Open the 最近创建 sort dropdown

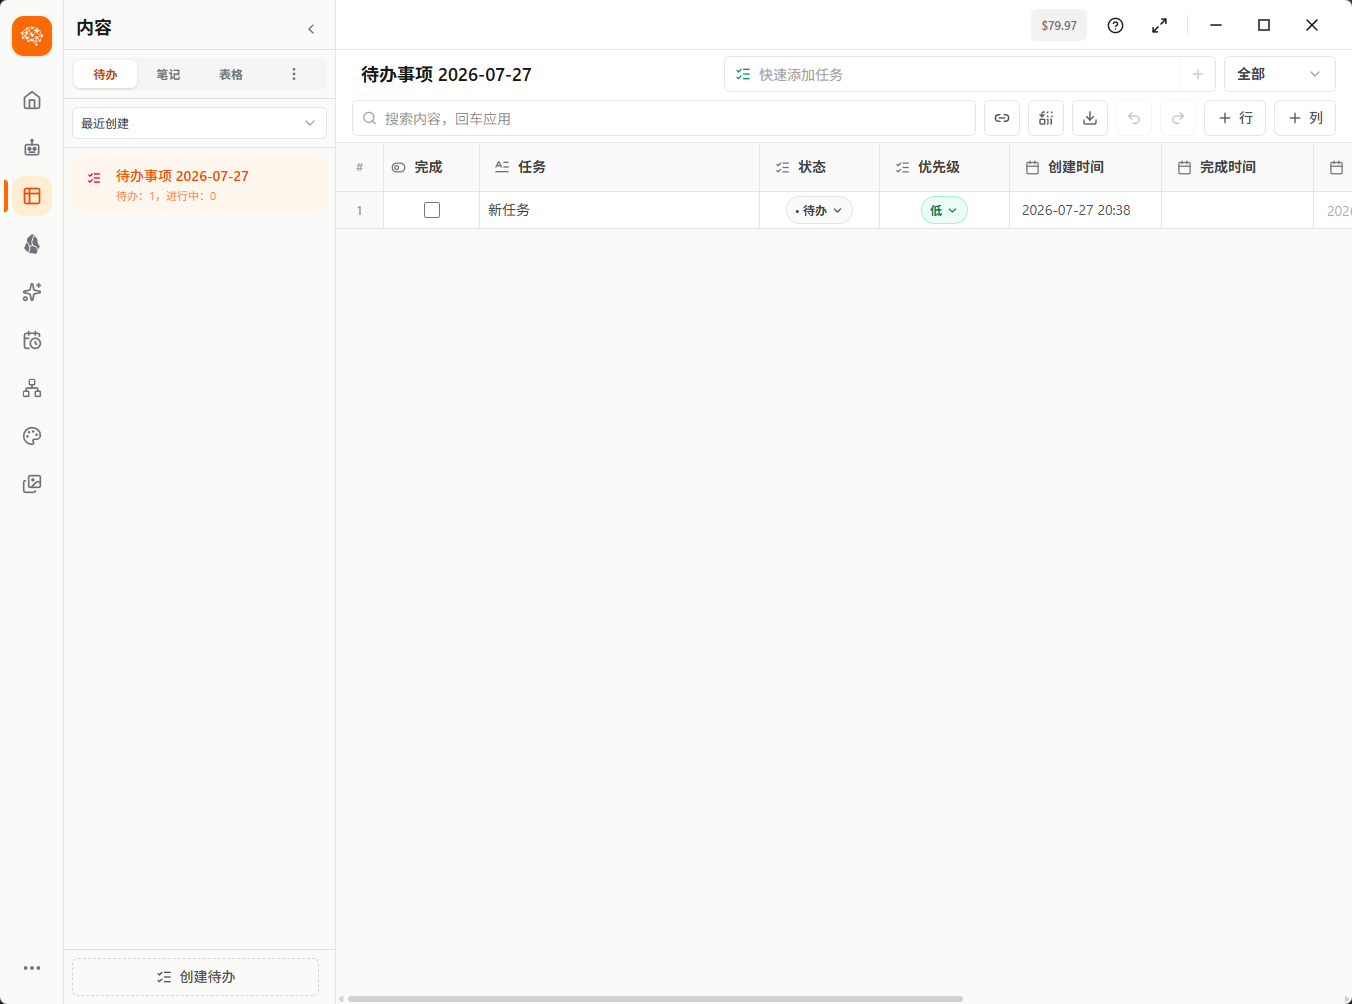(x=199, y=123)
